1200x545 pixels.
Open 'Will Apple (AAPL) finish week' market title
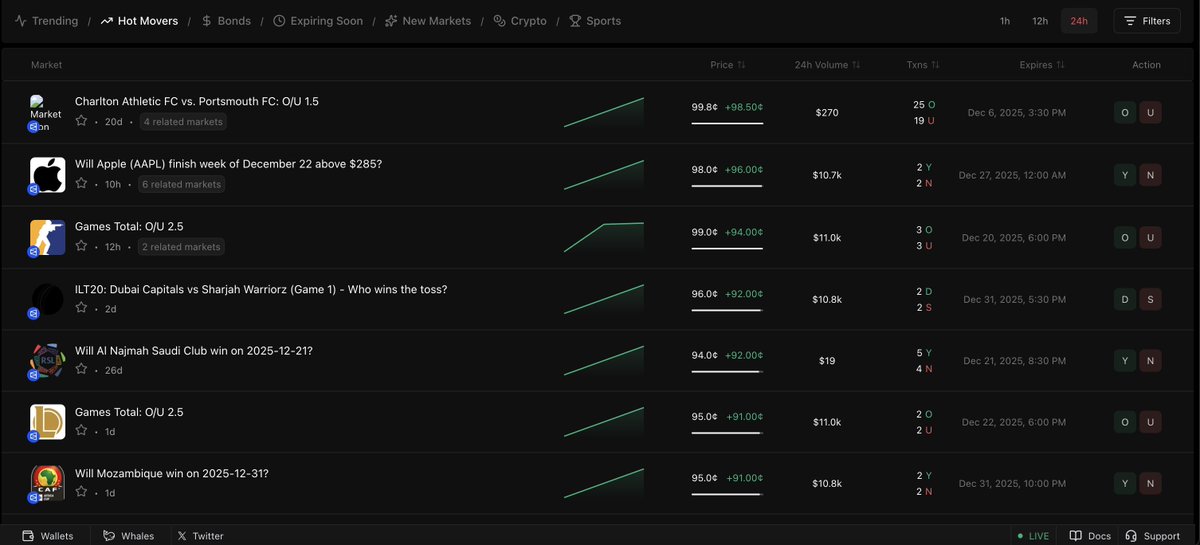pos(228,163)
